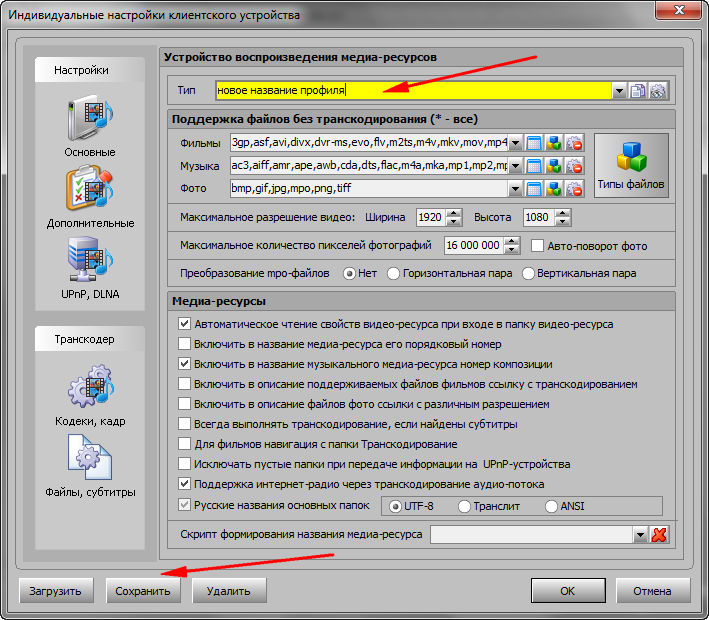Viewport: 709px width, 620px height.
Task: Click the copy-profile icon beside the Тип field
Action: (x=638, y=90)
